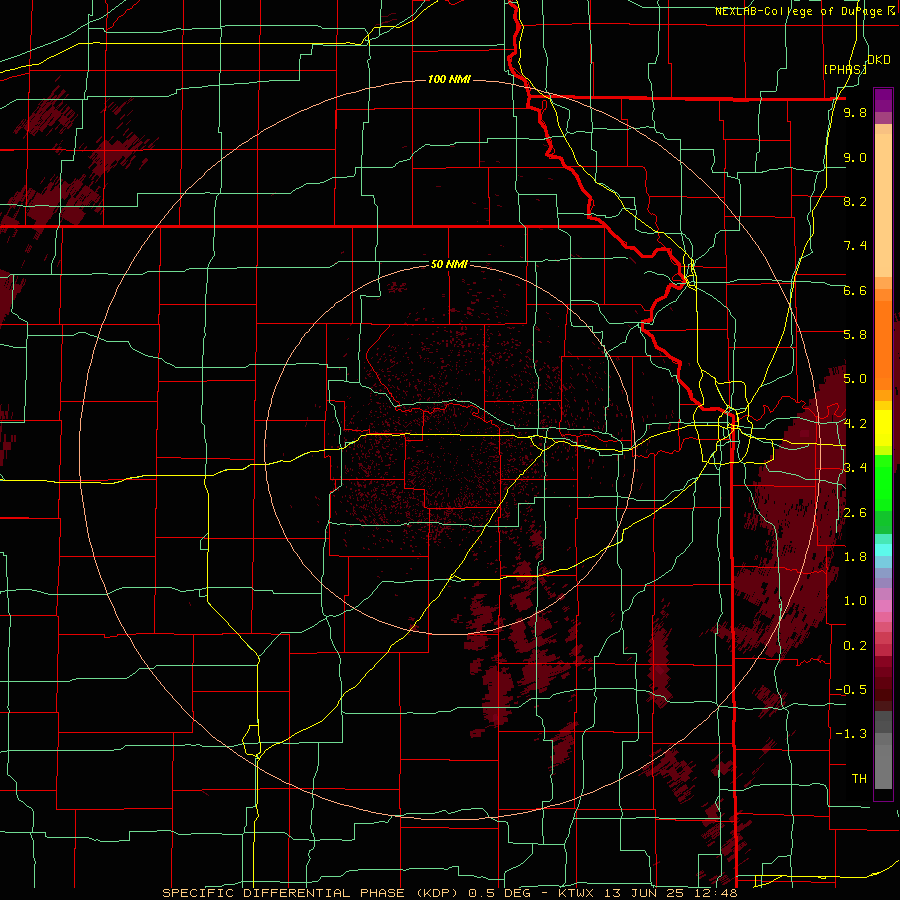Click the purple segment atop the color bar
Image resolution: width=900 pixels, height=900 pixels.
883,100
